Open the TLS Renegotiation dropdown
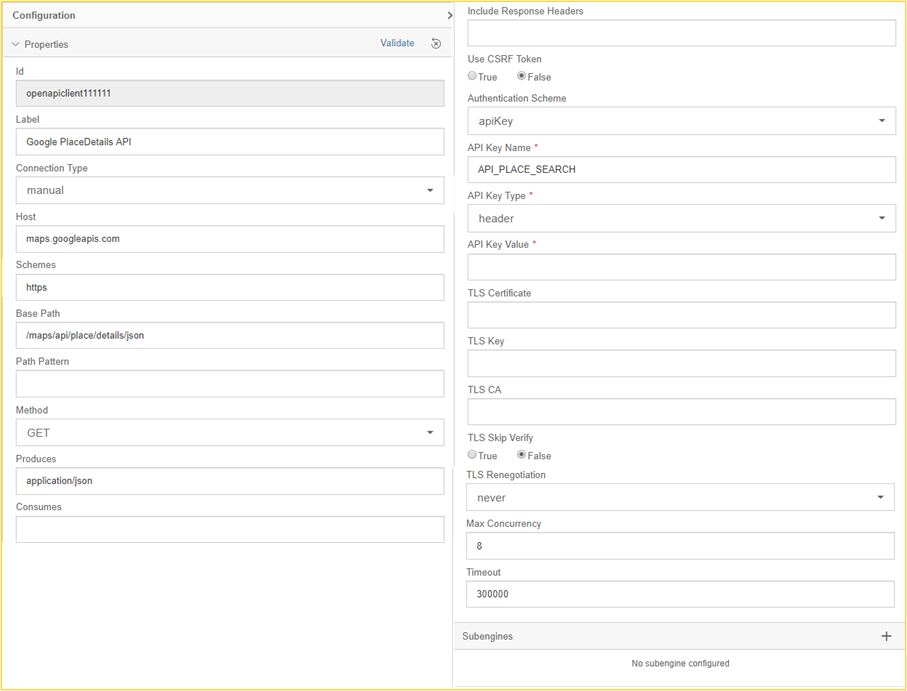The image size is (907, 691). [x=680, y=497]
